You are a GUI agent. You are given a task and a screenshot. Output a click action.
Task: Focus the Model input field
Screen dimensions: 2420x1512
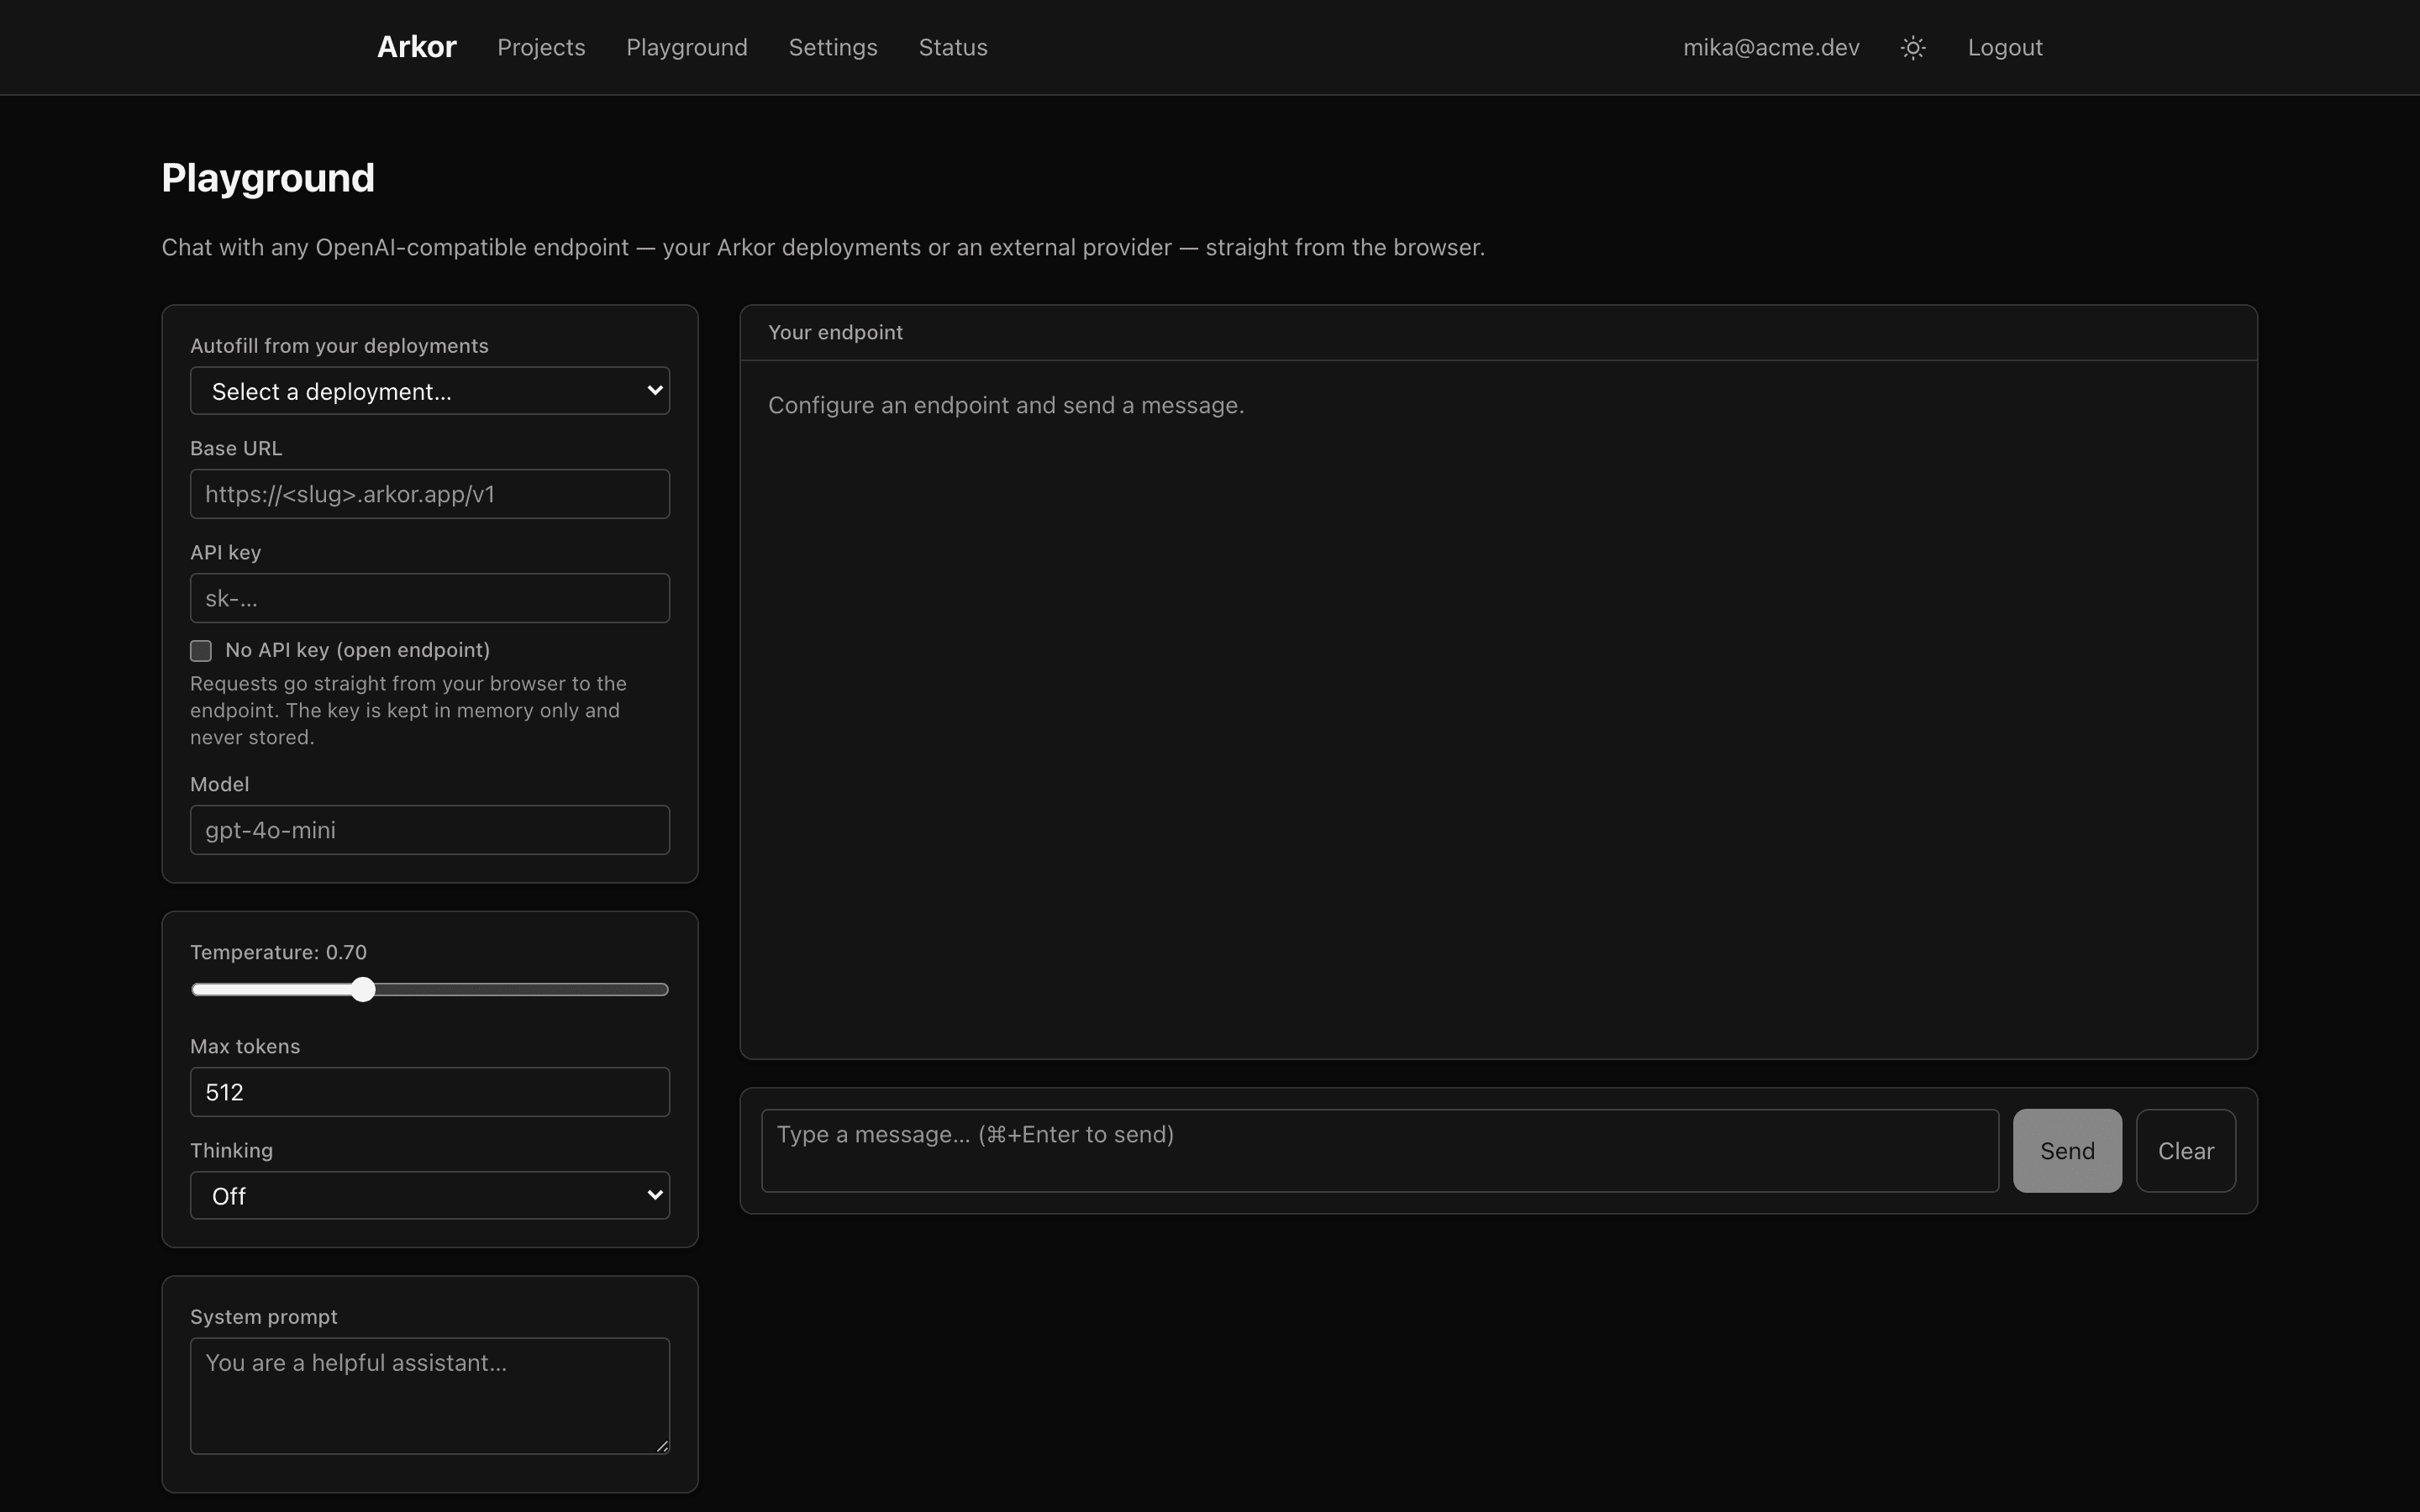(430, 830)
